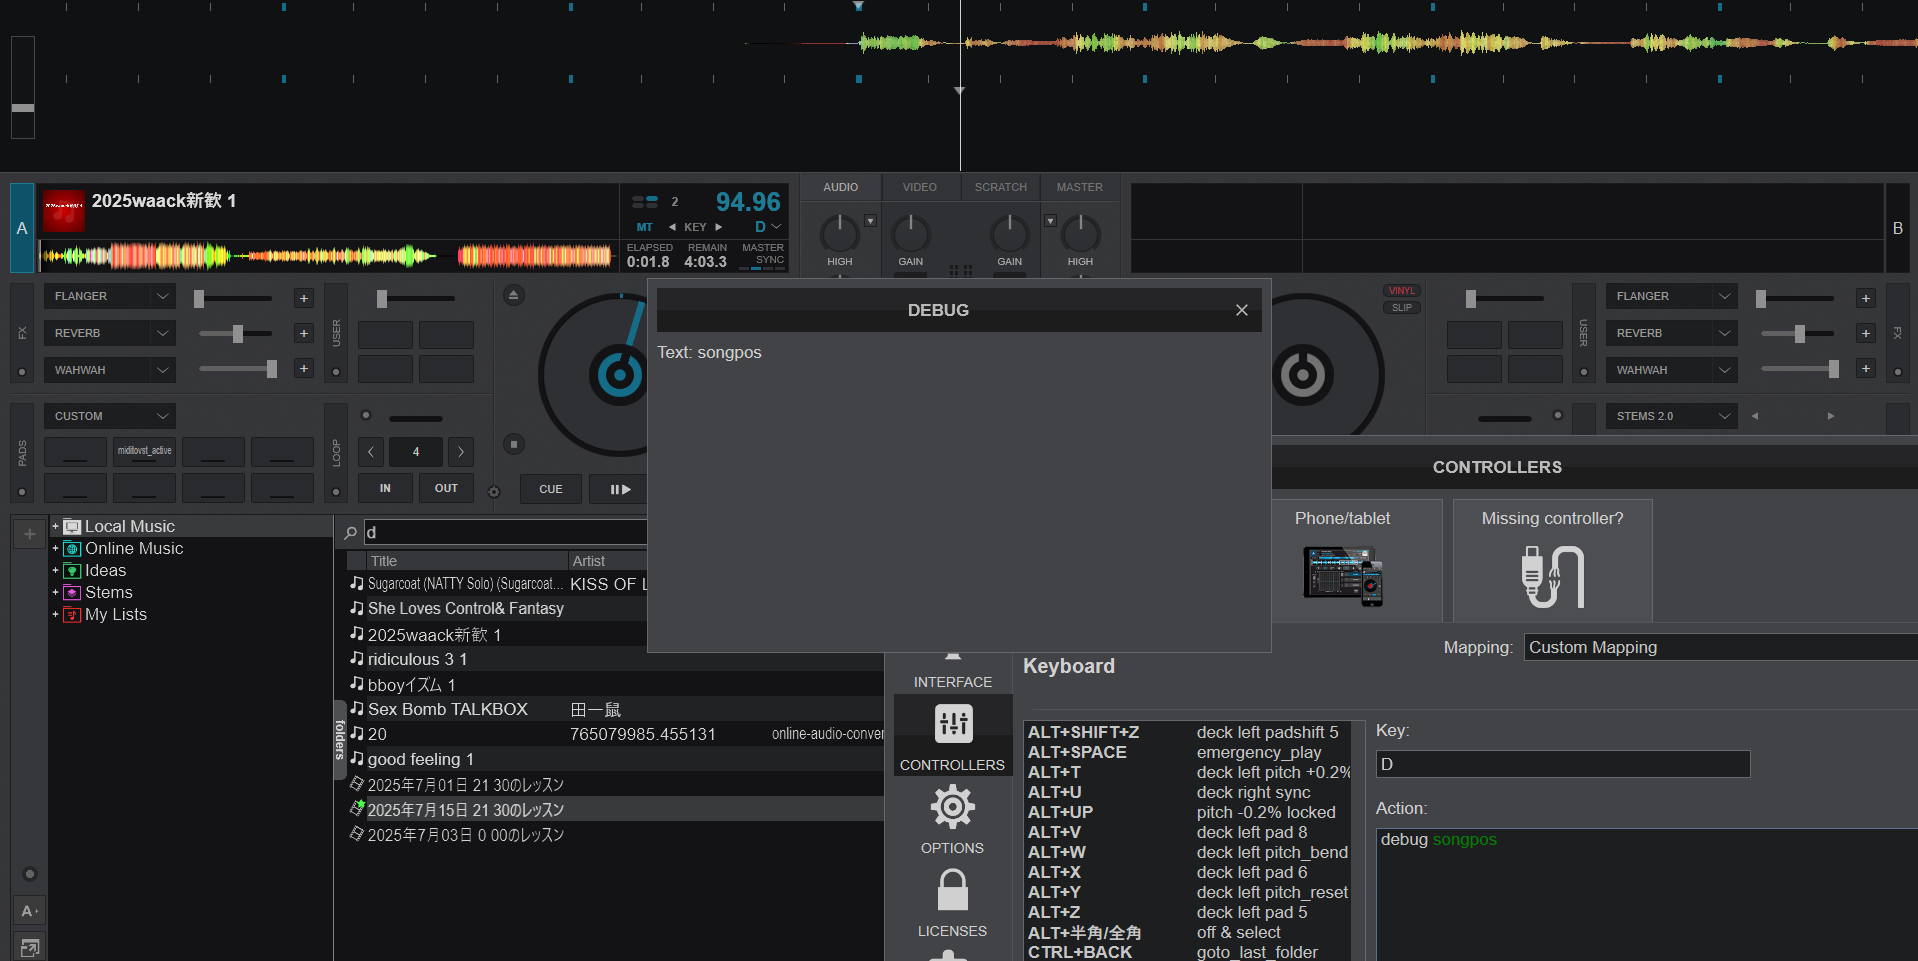
Task: Expand the Local Music folder
Action: point(55,526)
